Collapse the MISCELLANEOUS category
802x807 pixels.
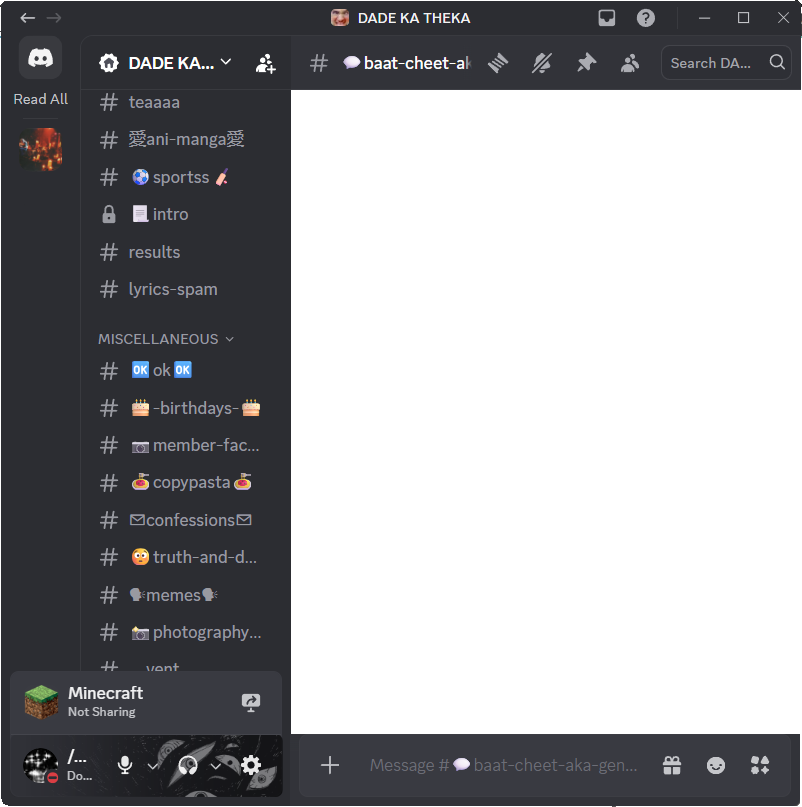click(x=166, y=339)
